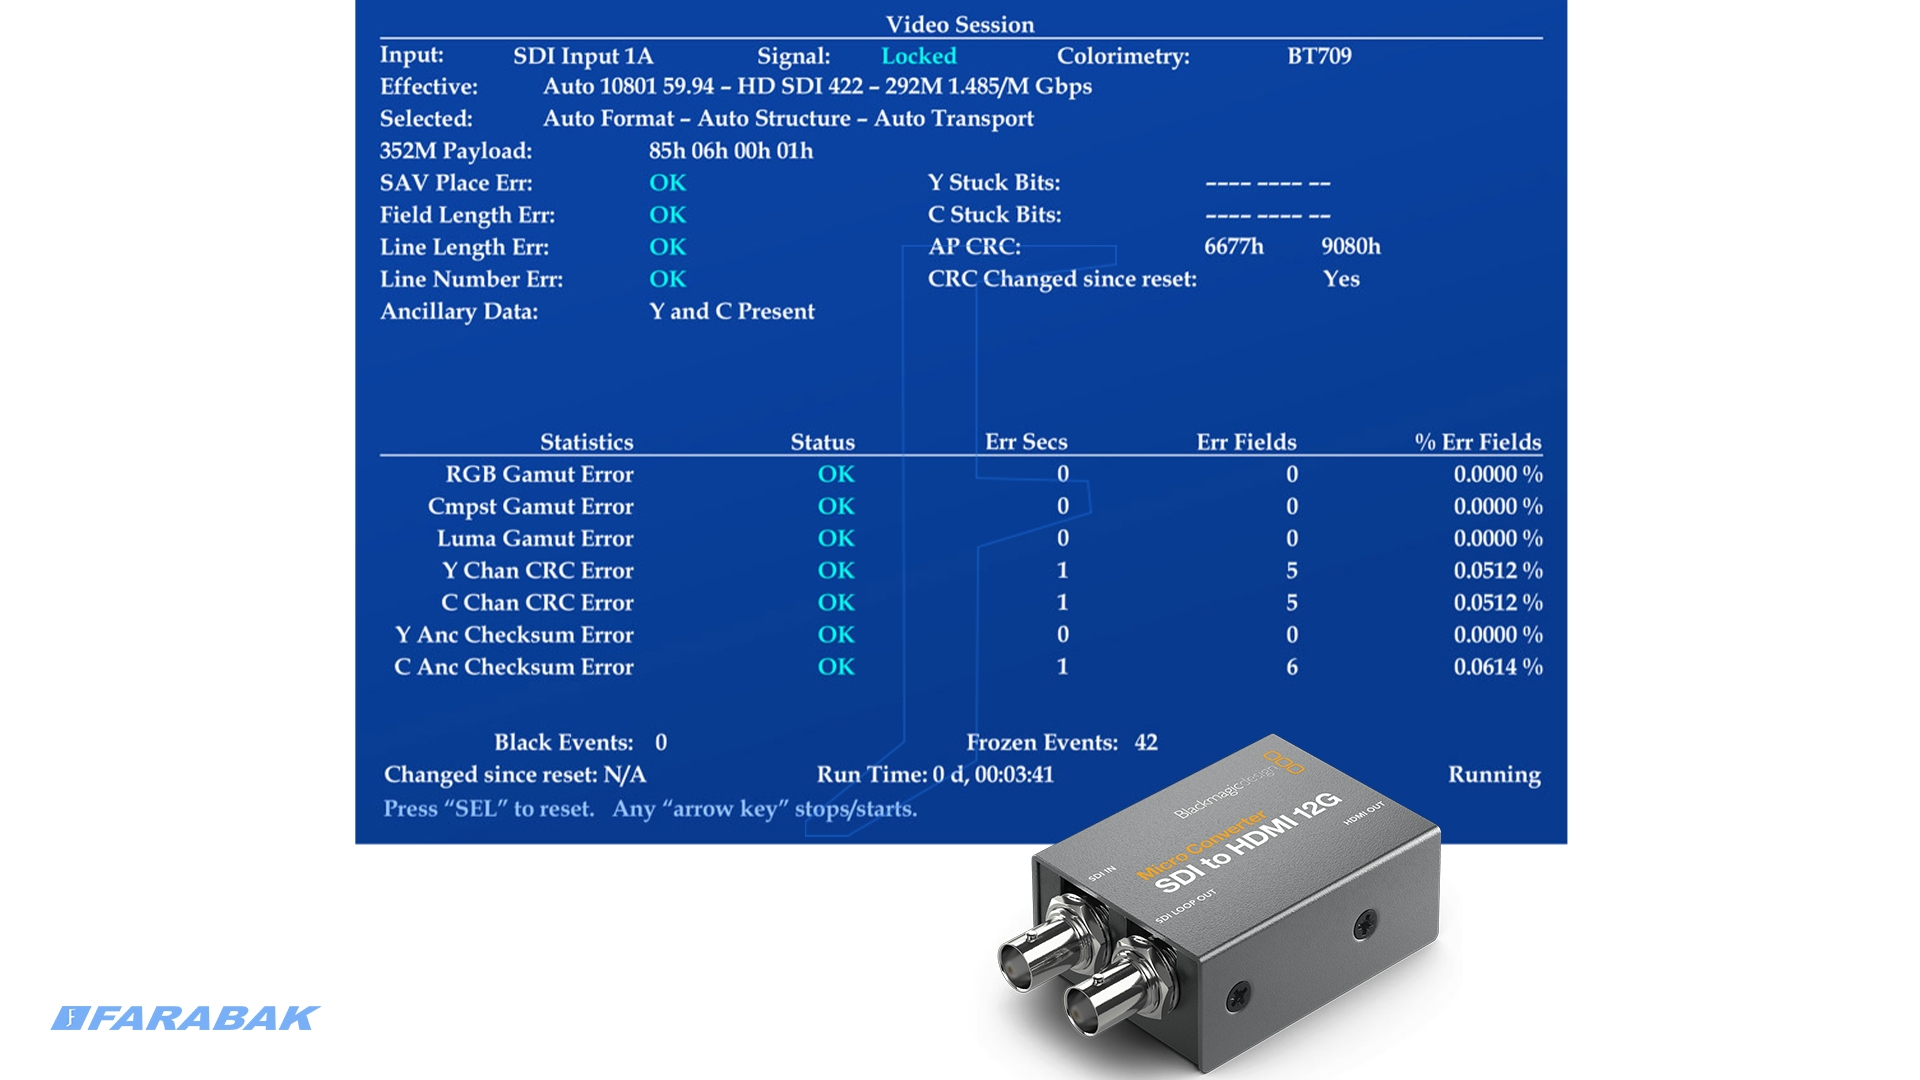Click the Video Session title

[959, 24]
